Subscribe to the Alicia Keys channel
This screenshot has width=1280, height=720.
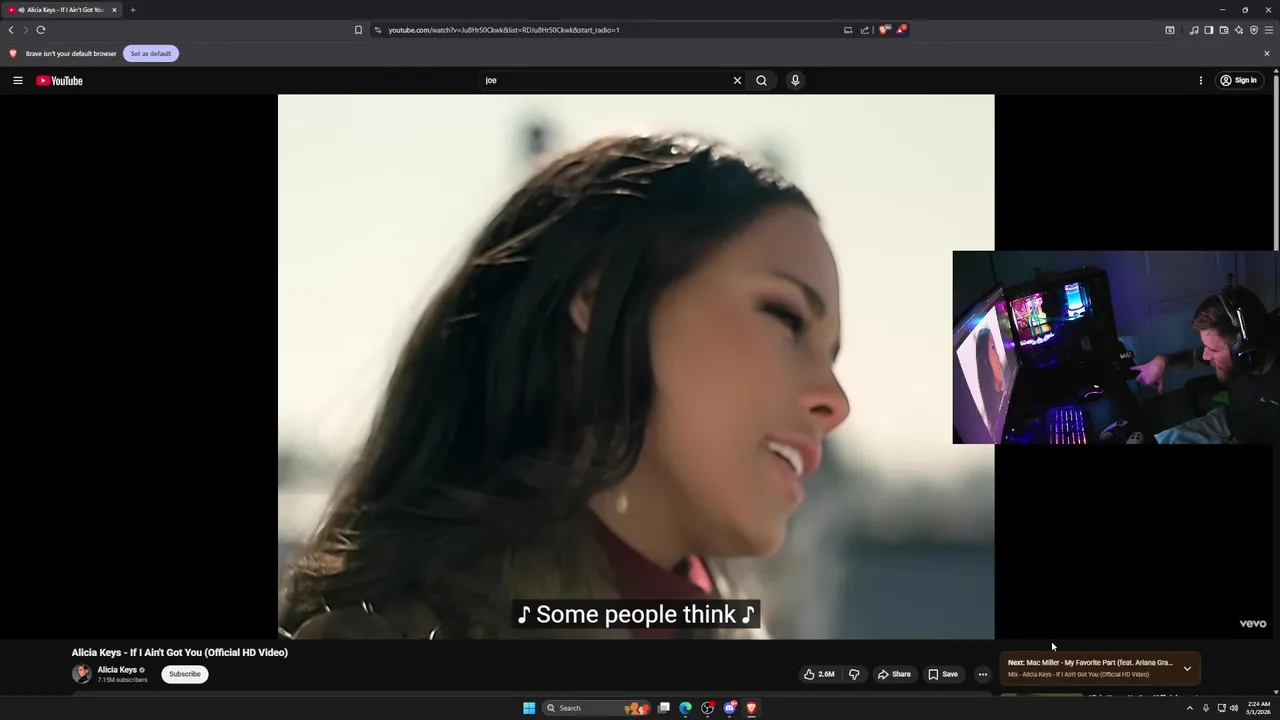(x=185, y=674)
